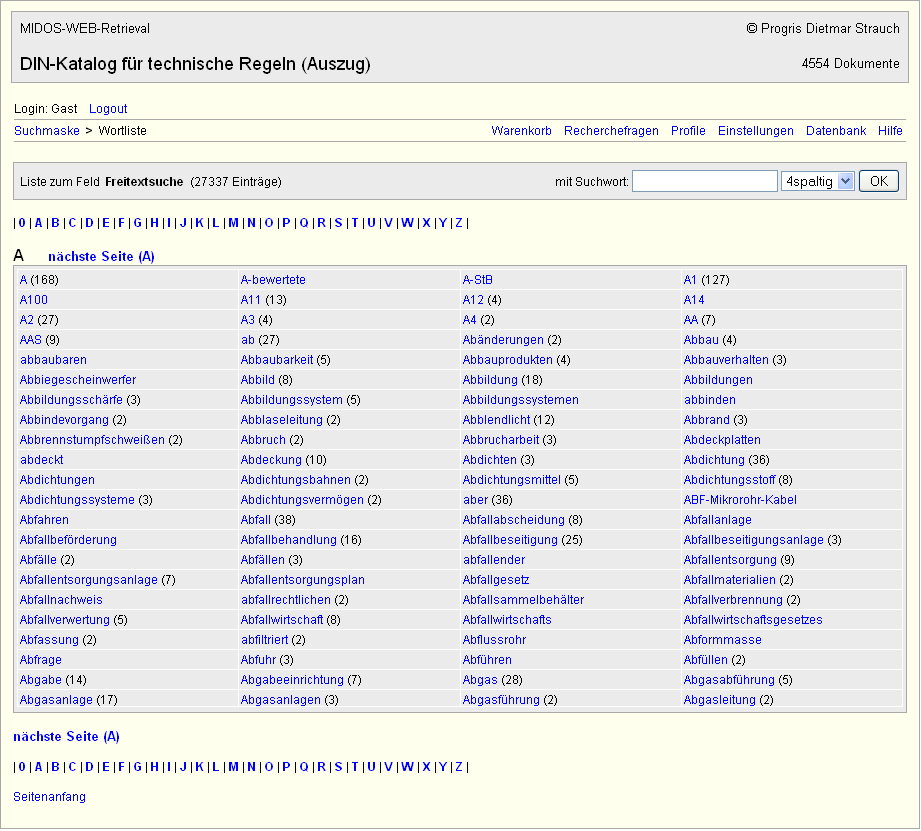
Task: Open the entry Abgasanlage
Action: (56, 700)
